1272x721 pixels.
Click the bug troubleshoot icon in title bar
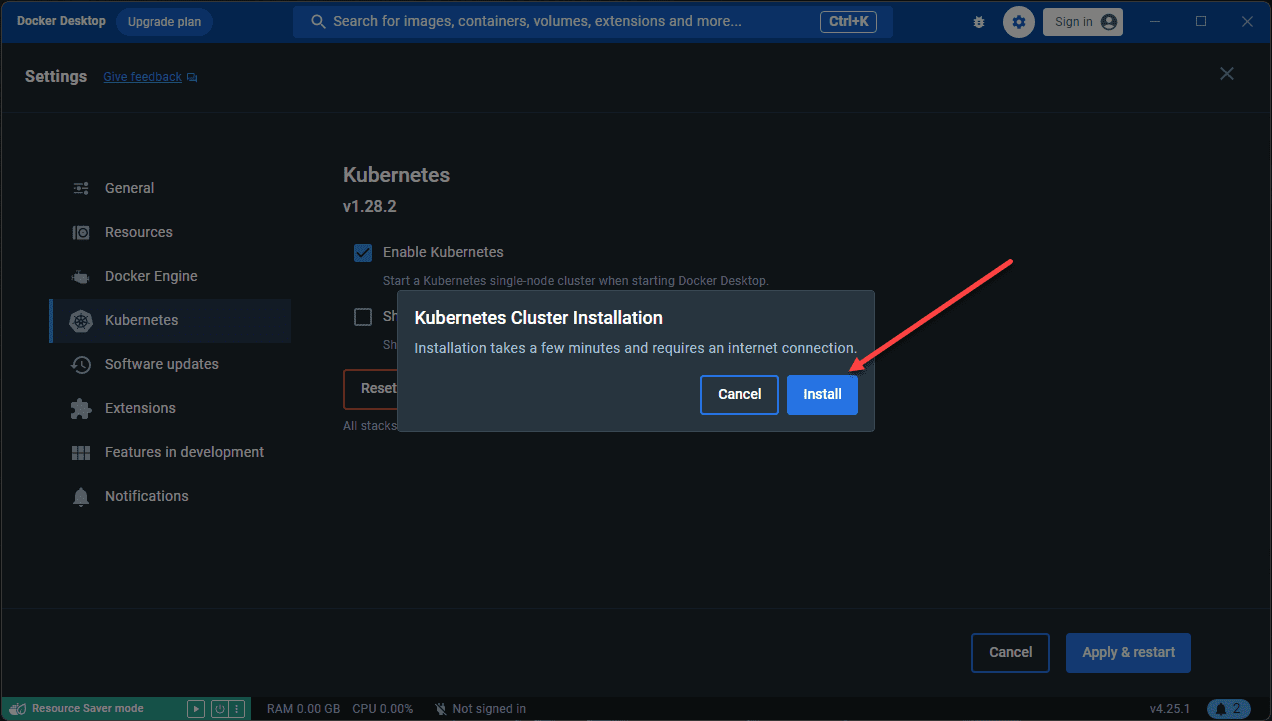(x=979, y=22)
